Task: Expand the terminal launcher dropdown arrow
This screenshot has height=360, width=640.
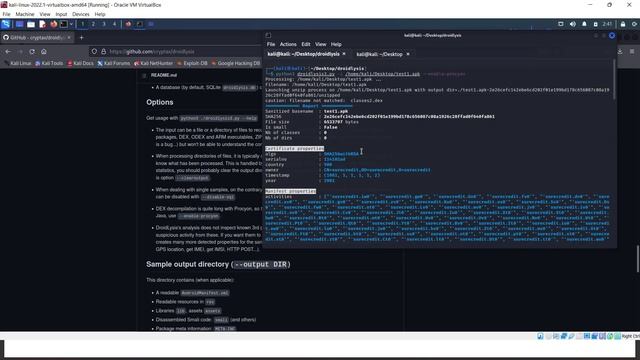Action: [71, 24]
